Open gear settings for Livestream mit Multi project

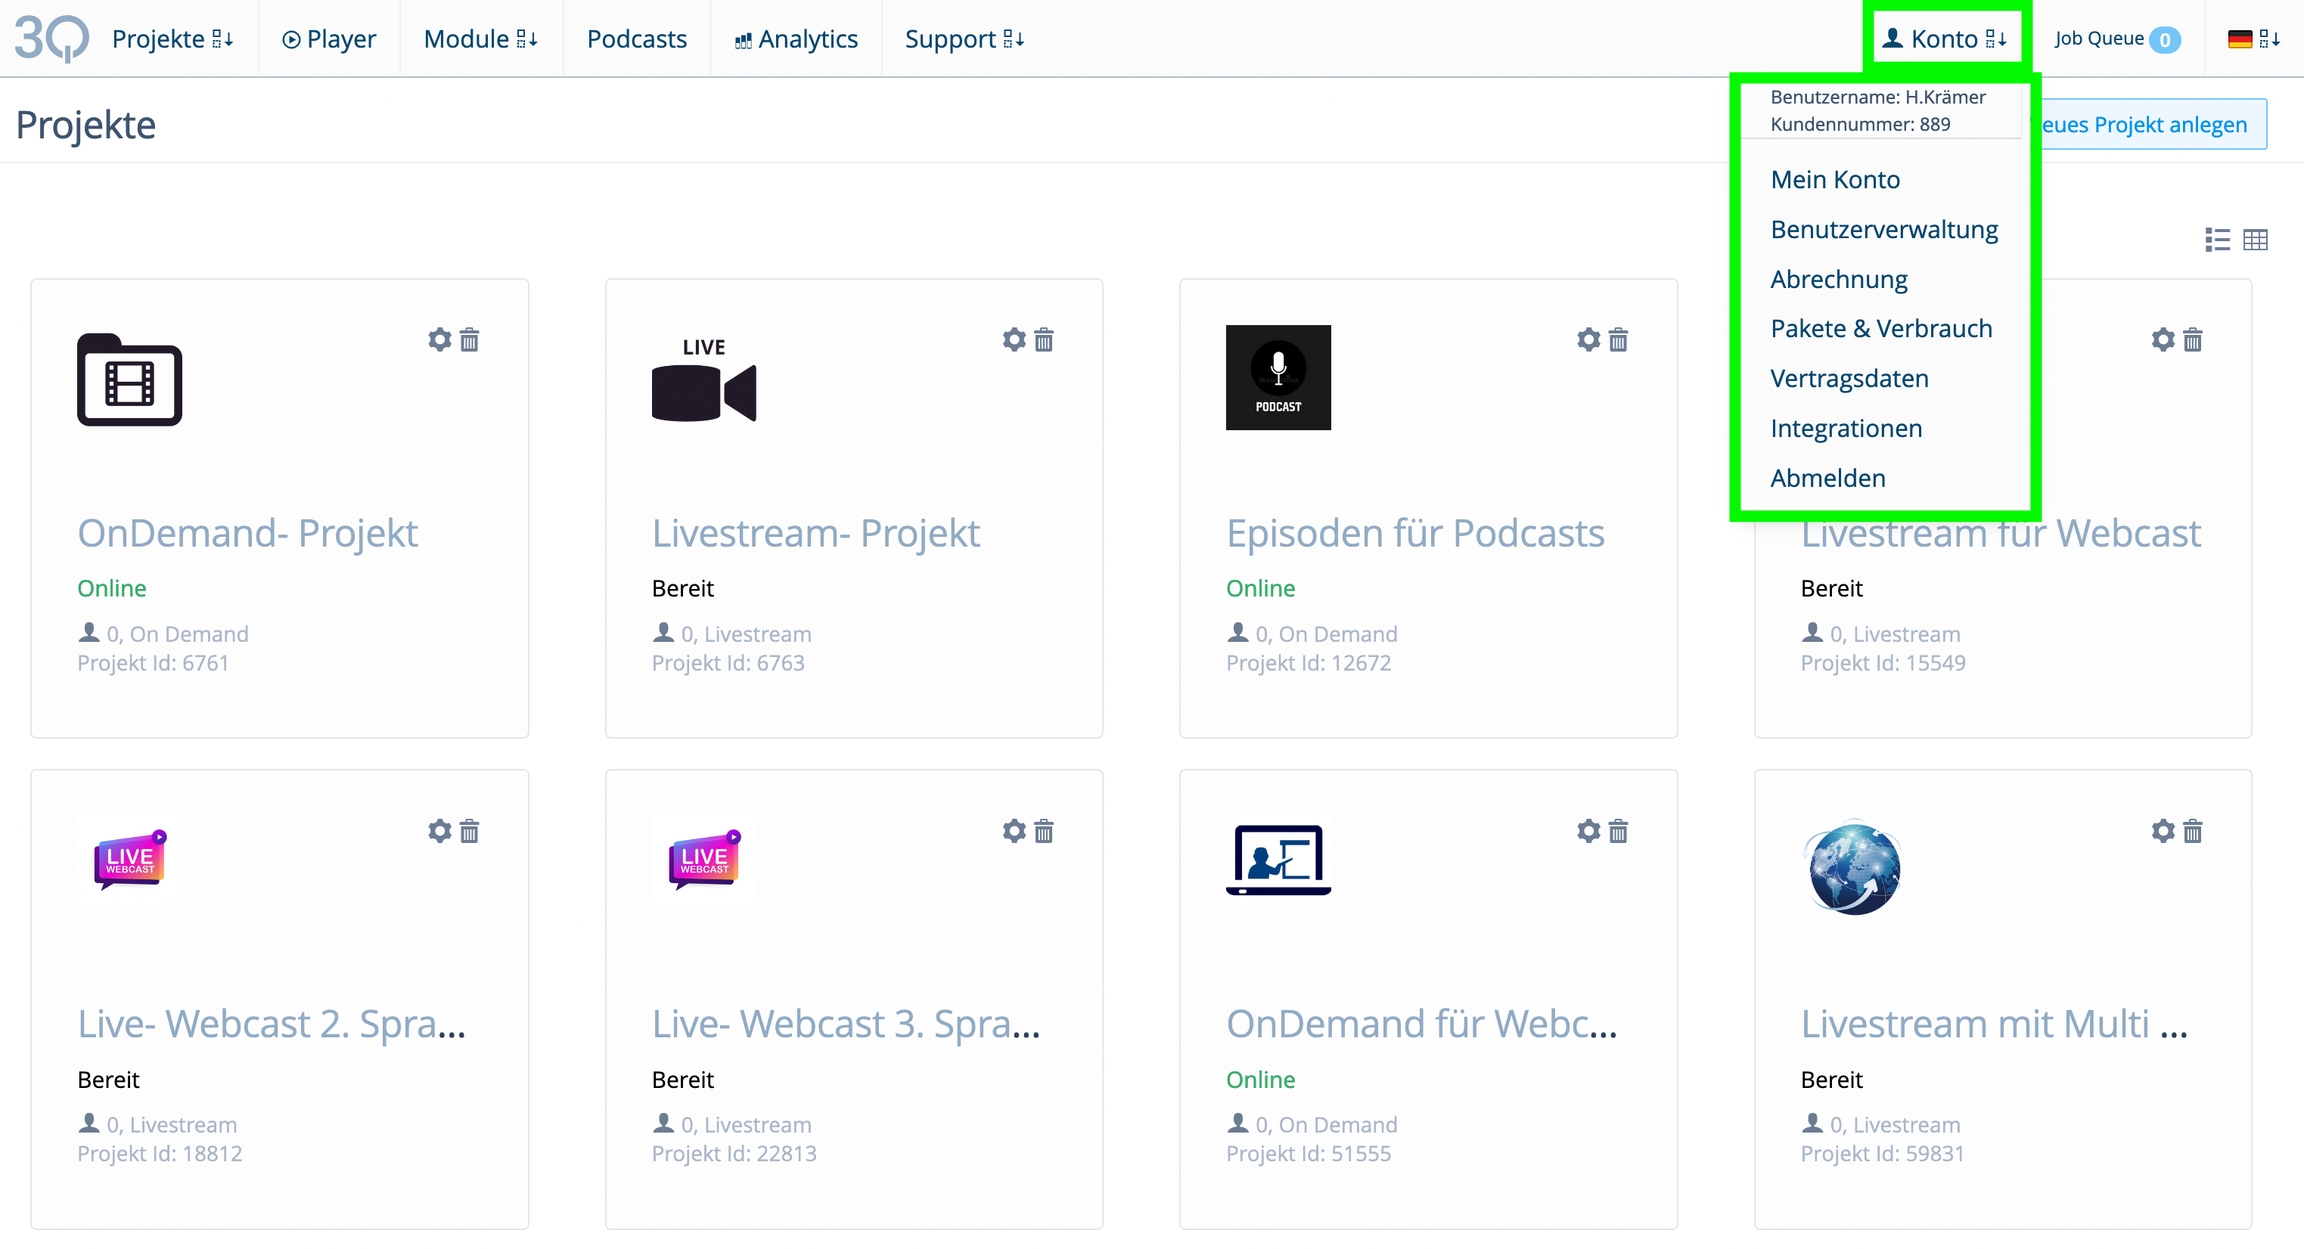pos(2163,831)
